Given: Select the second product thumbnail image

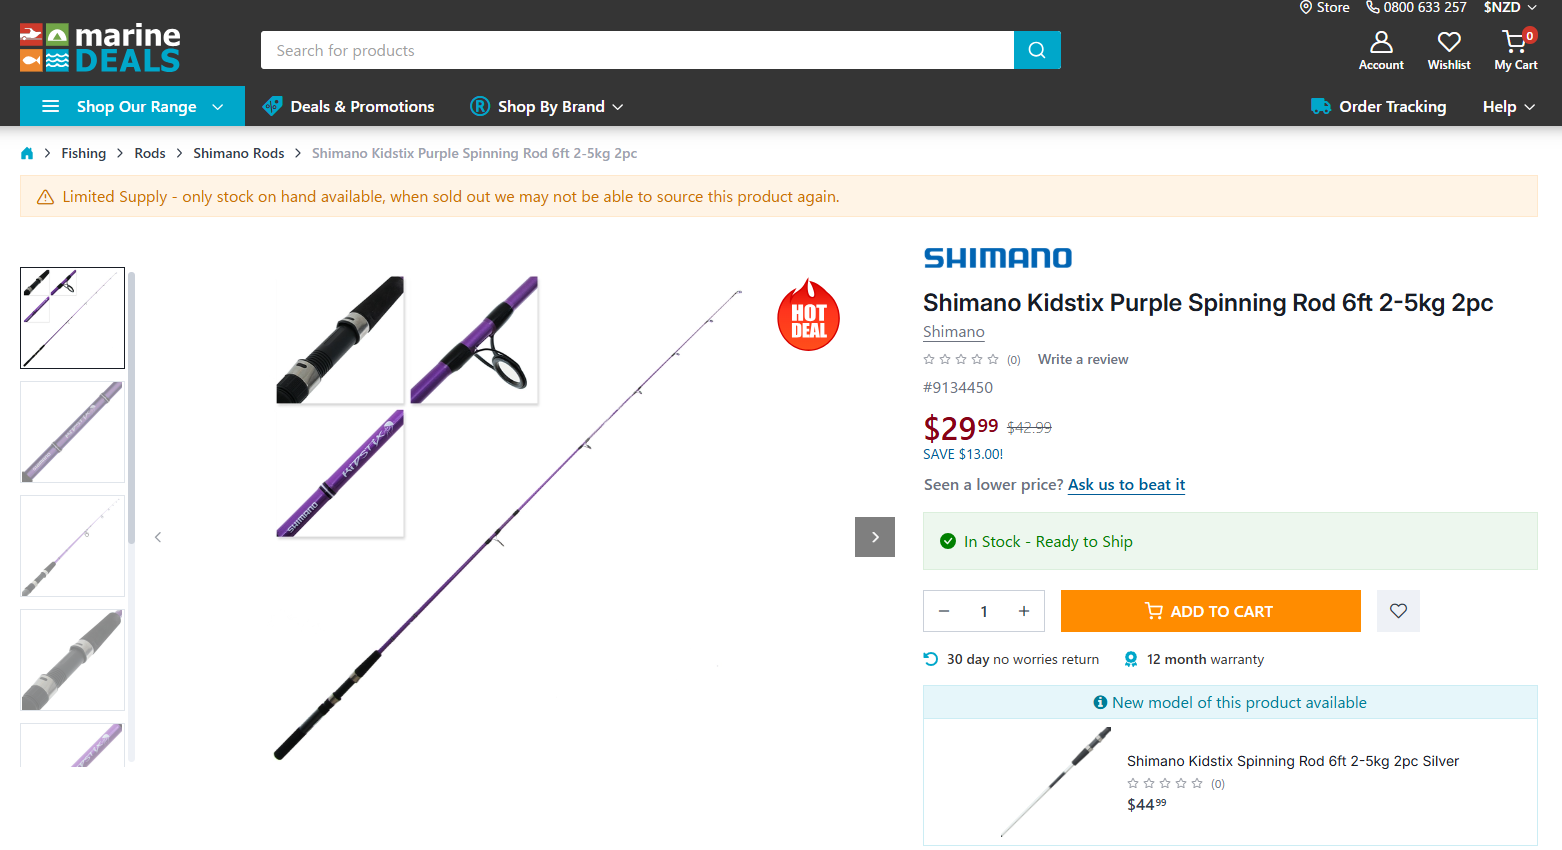Looking at the screenshot, I should pos(72,432).
